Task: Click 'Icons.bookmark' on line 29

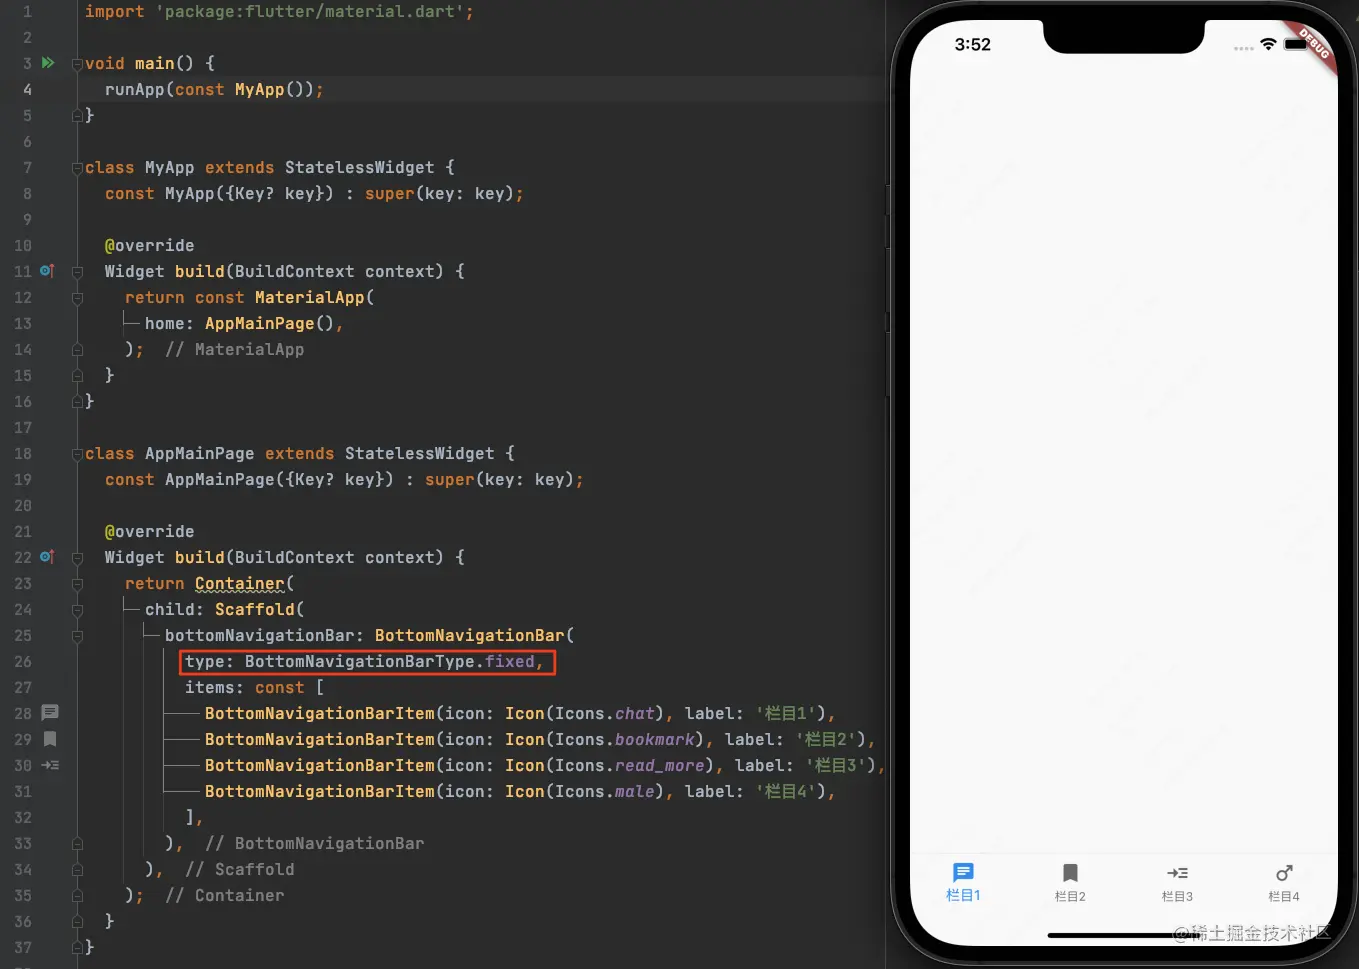Action: click(x=624, y=739)
